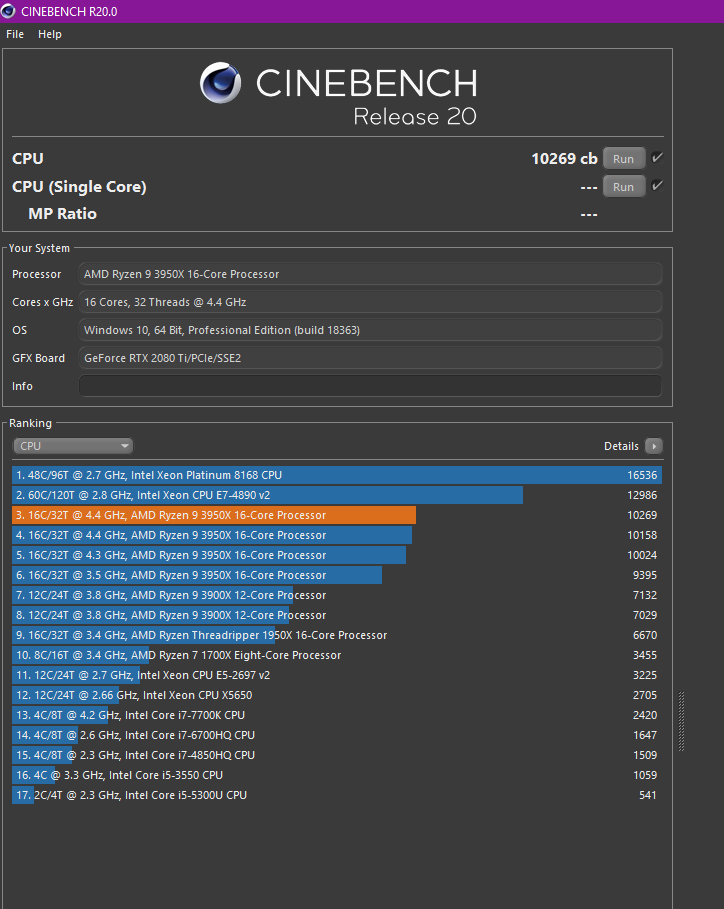Select ranking row 7 Ryzen 9 3900X

[337, 595]
